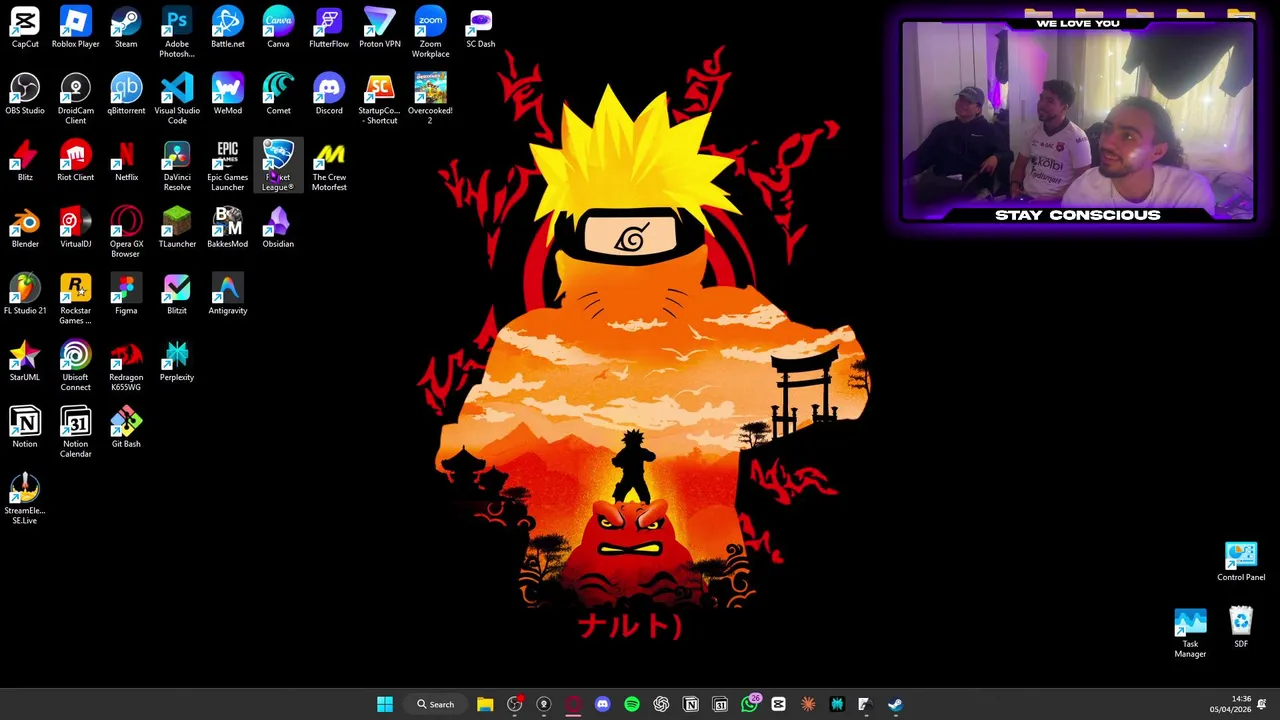The width and height of the screenshot is (1280, 720).
Task: Click the VirtualDJ desktop icon
Action: point(75,228)
